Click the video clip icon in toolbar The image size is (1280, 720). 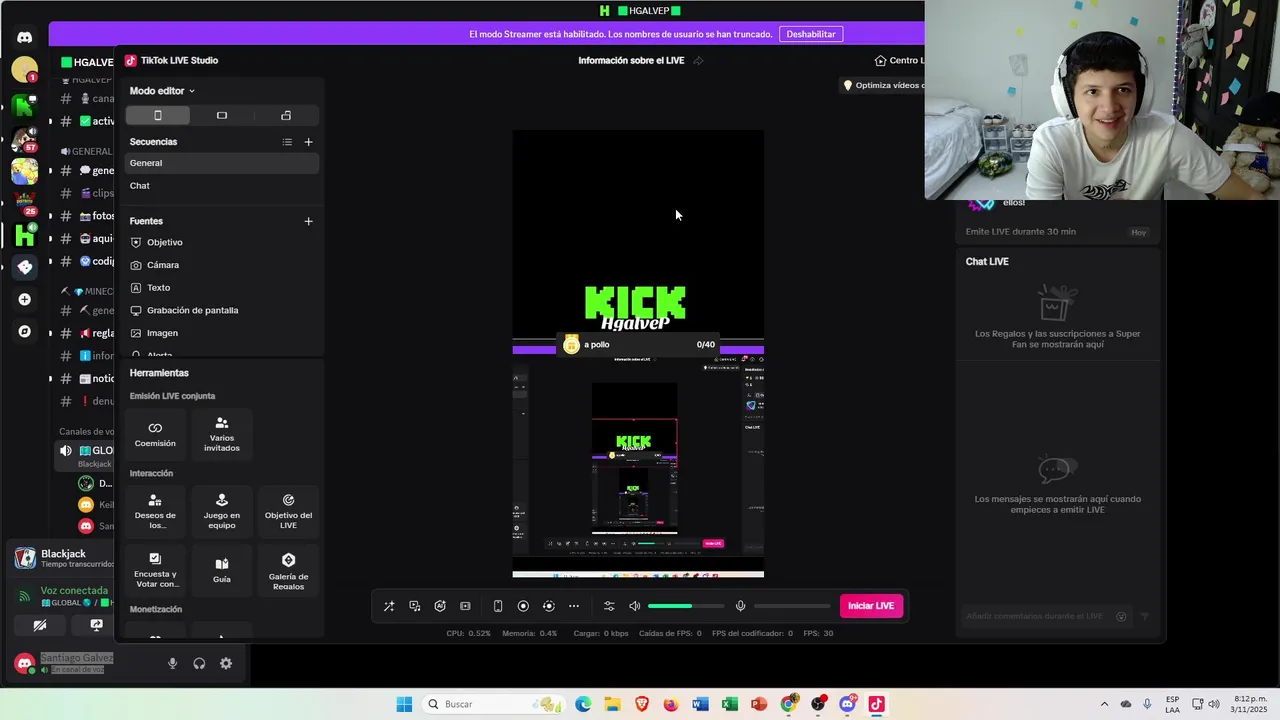click(x=465, y=606)
